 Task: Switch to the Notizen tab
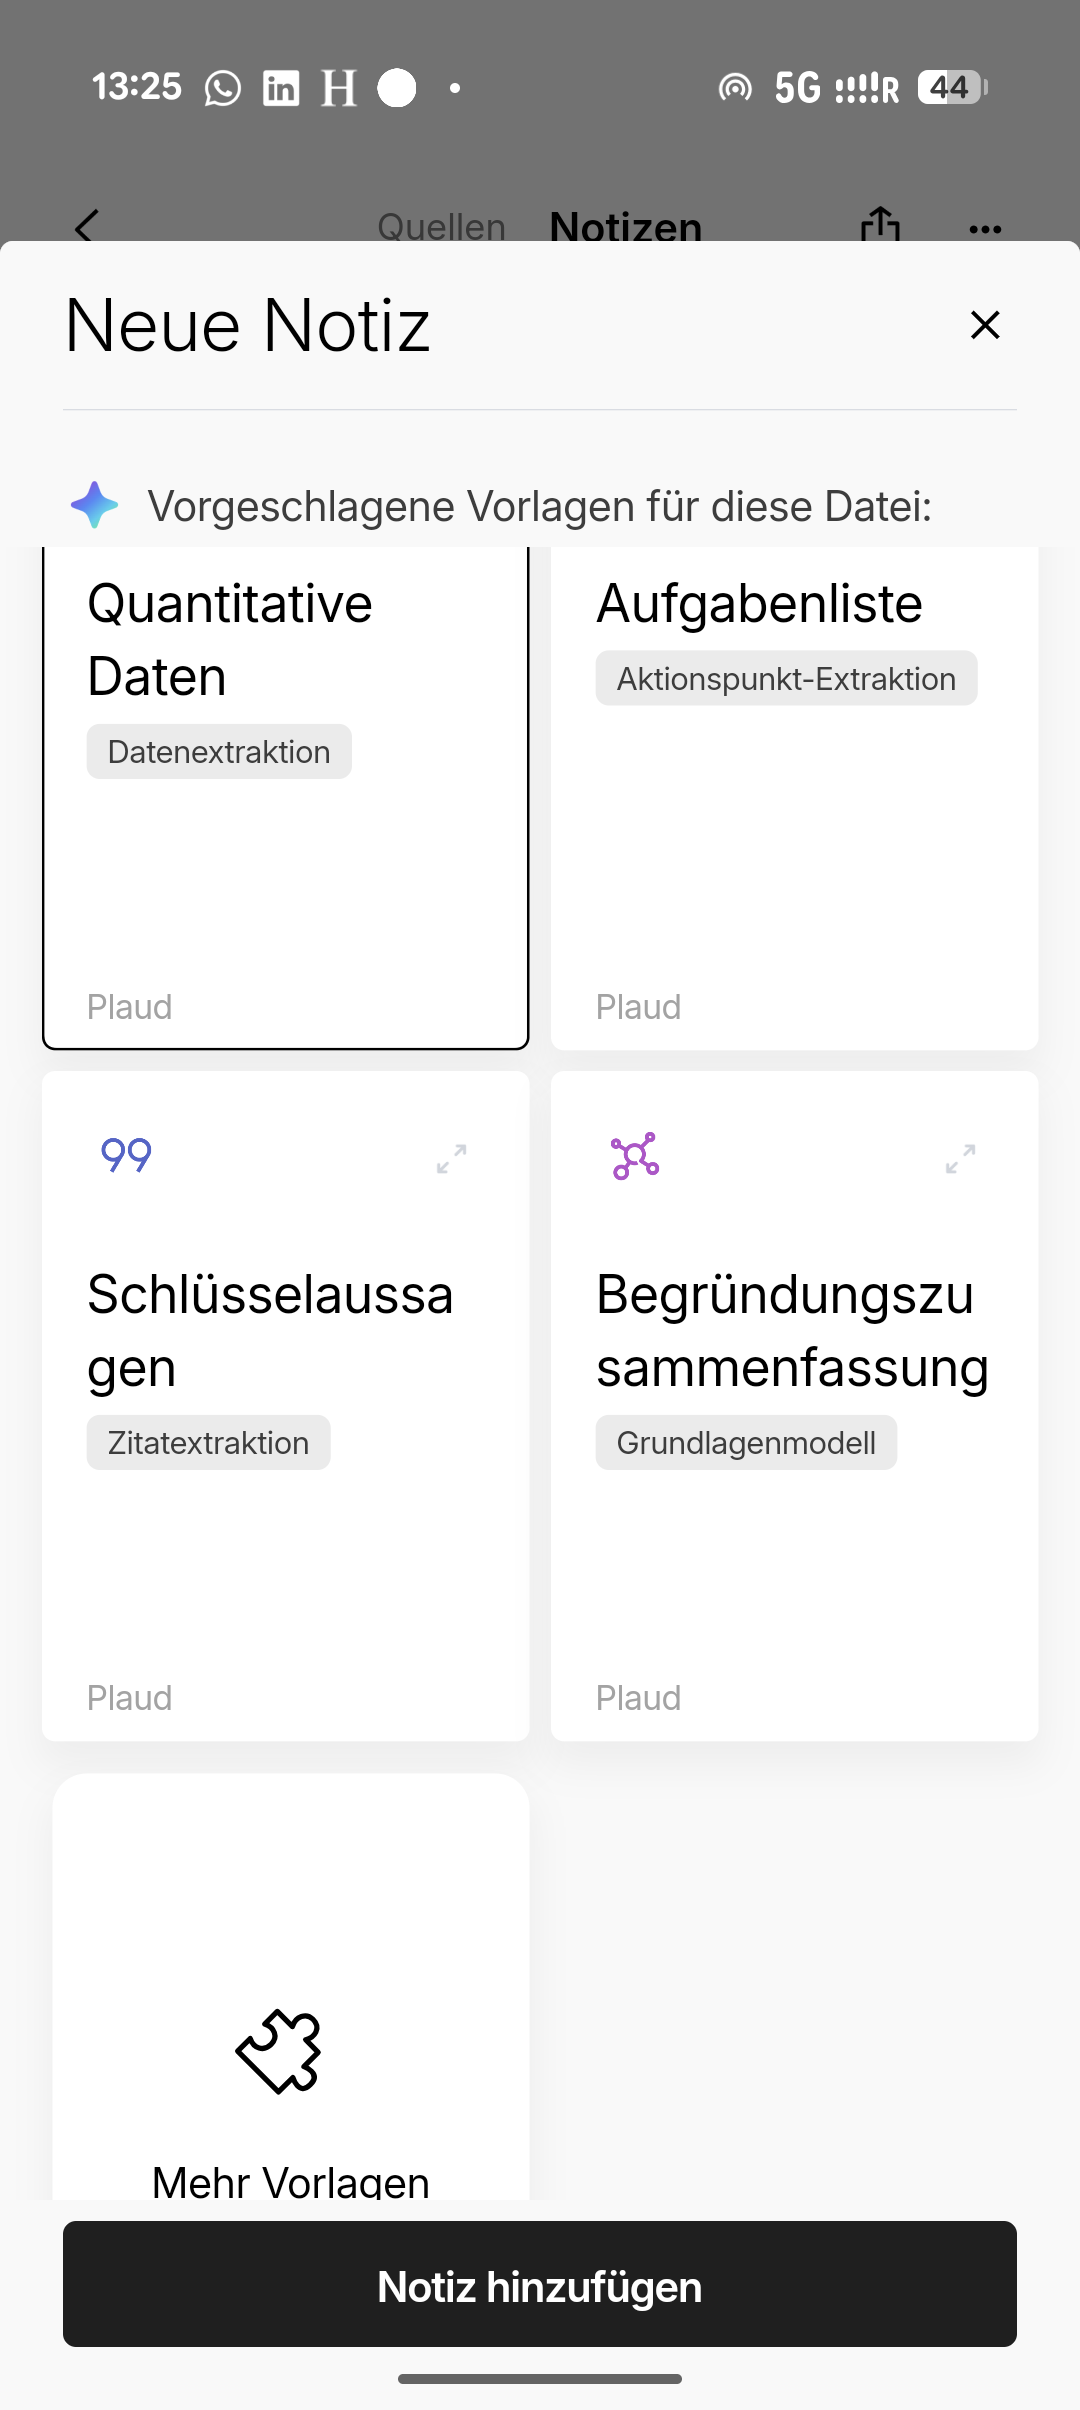626,227
